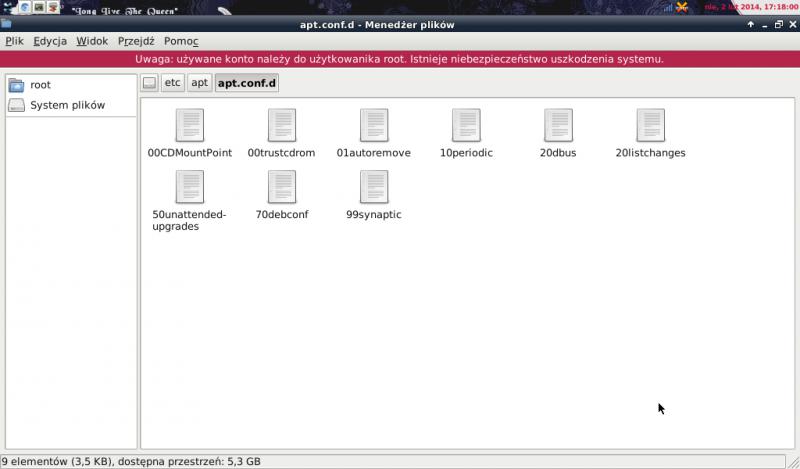
Task: Select System plików in the sidebar
Action: click(66, 105)
